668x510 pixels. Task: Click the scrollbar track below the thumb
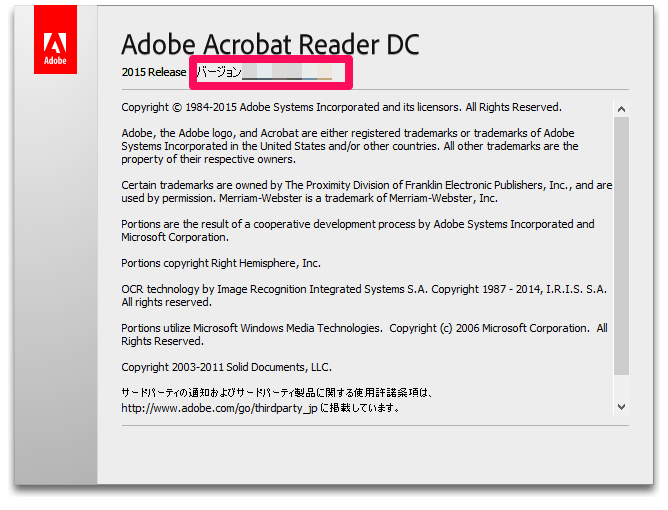pos(621,388)
